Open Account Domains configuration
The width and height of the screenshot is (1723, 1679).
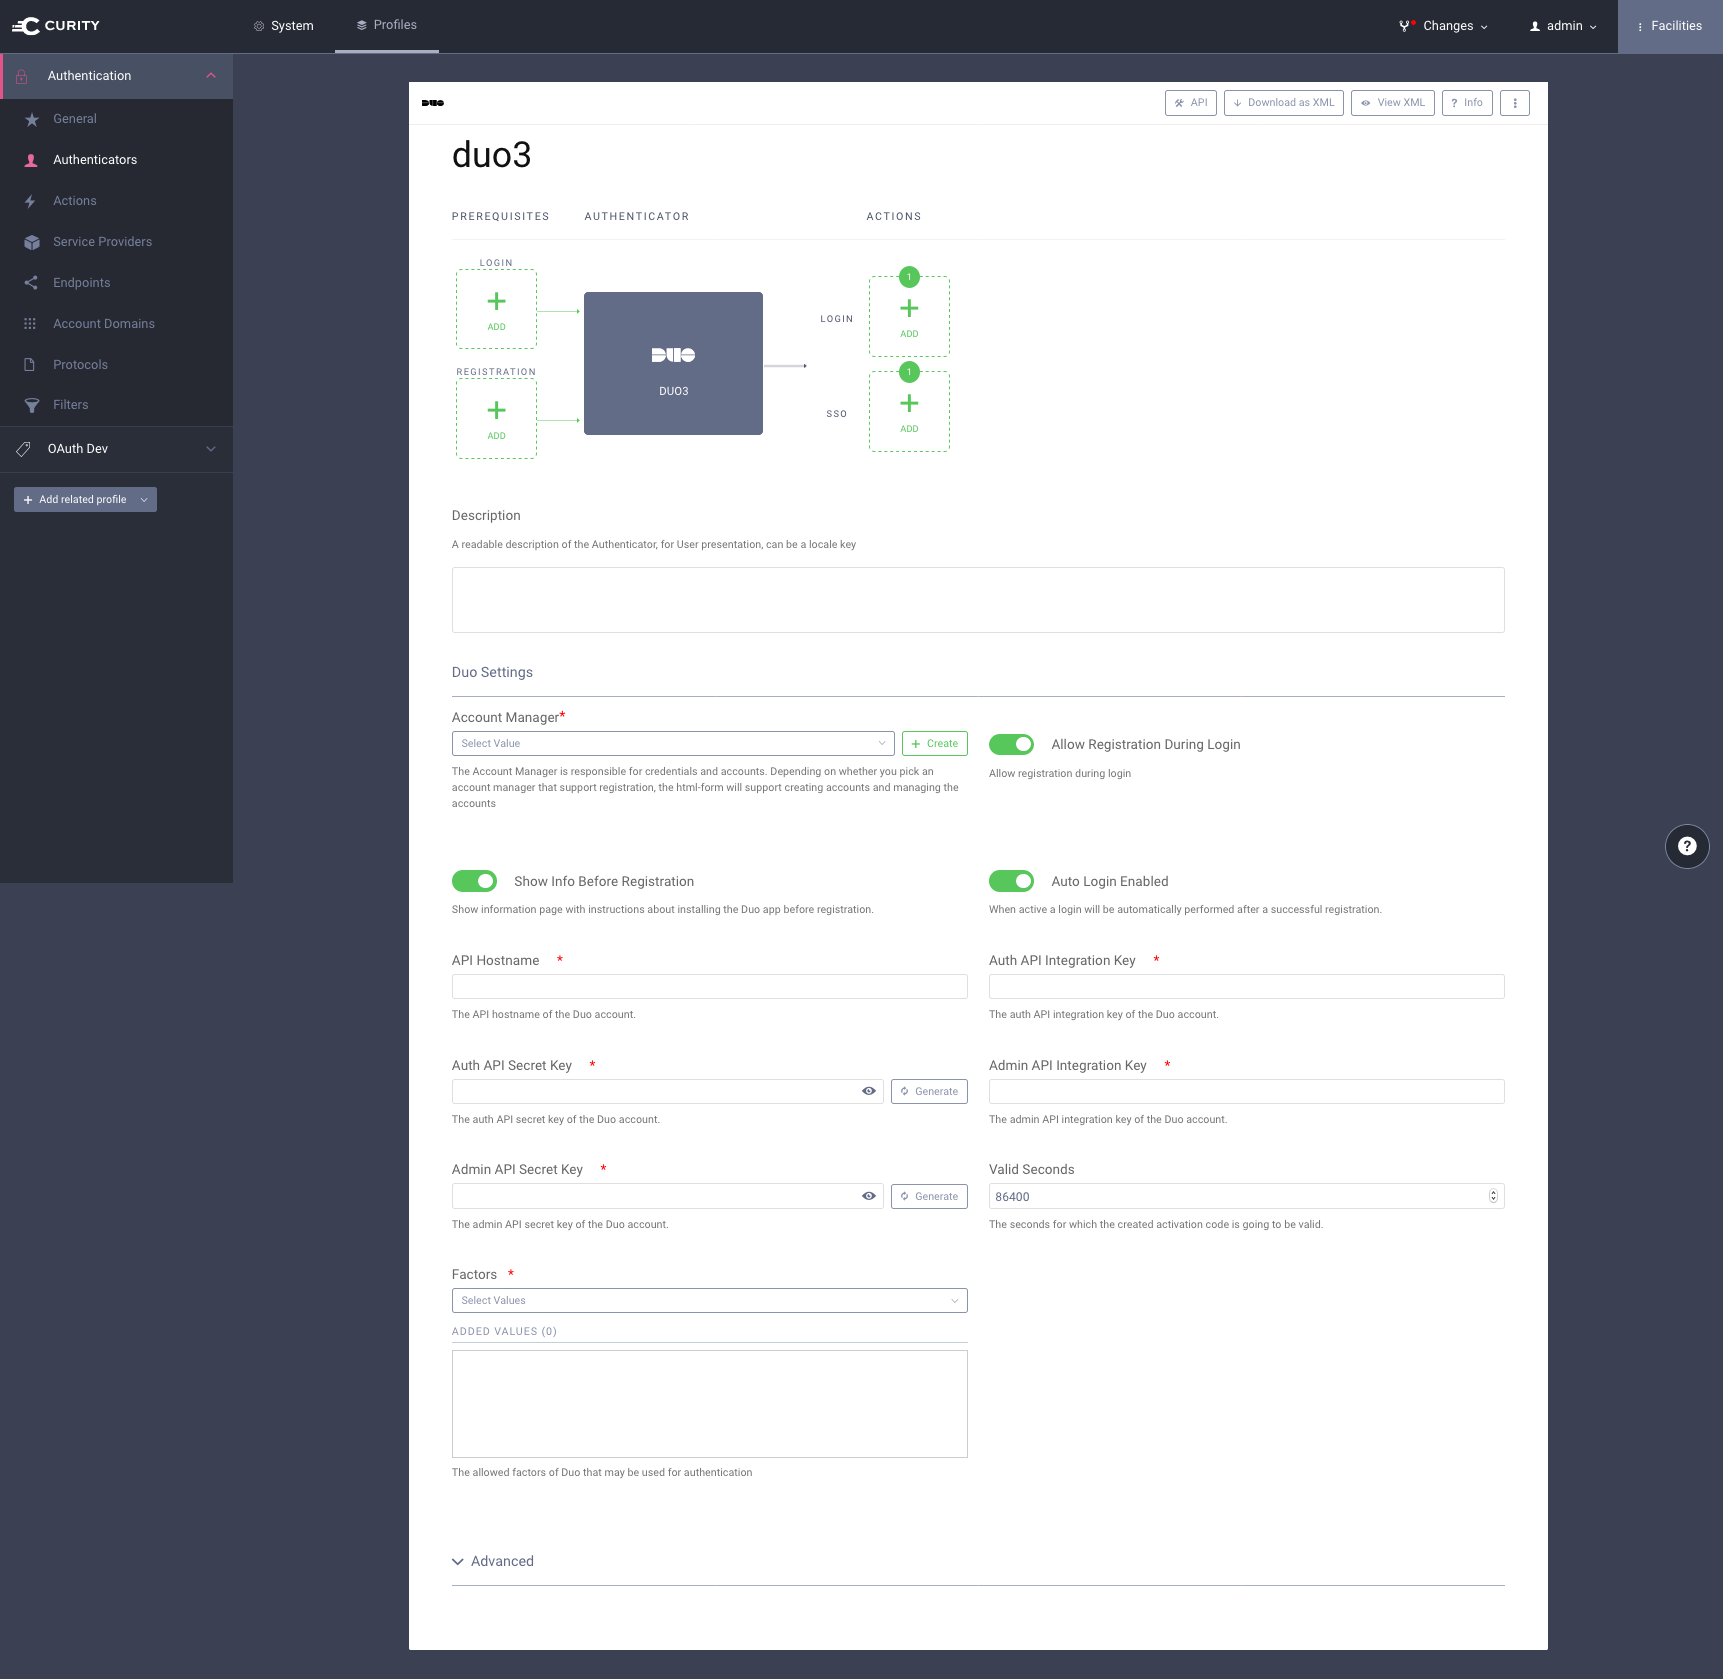click(x=104, y=323)
